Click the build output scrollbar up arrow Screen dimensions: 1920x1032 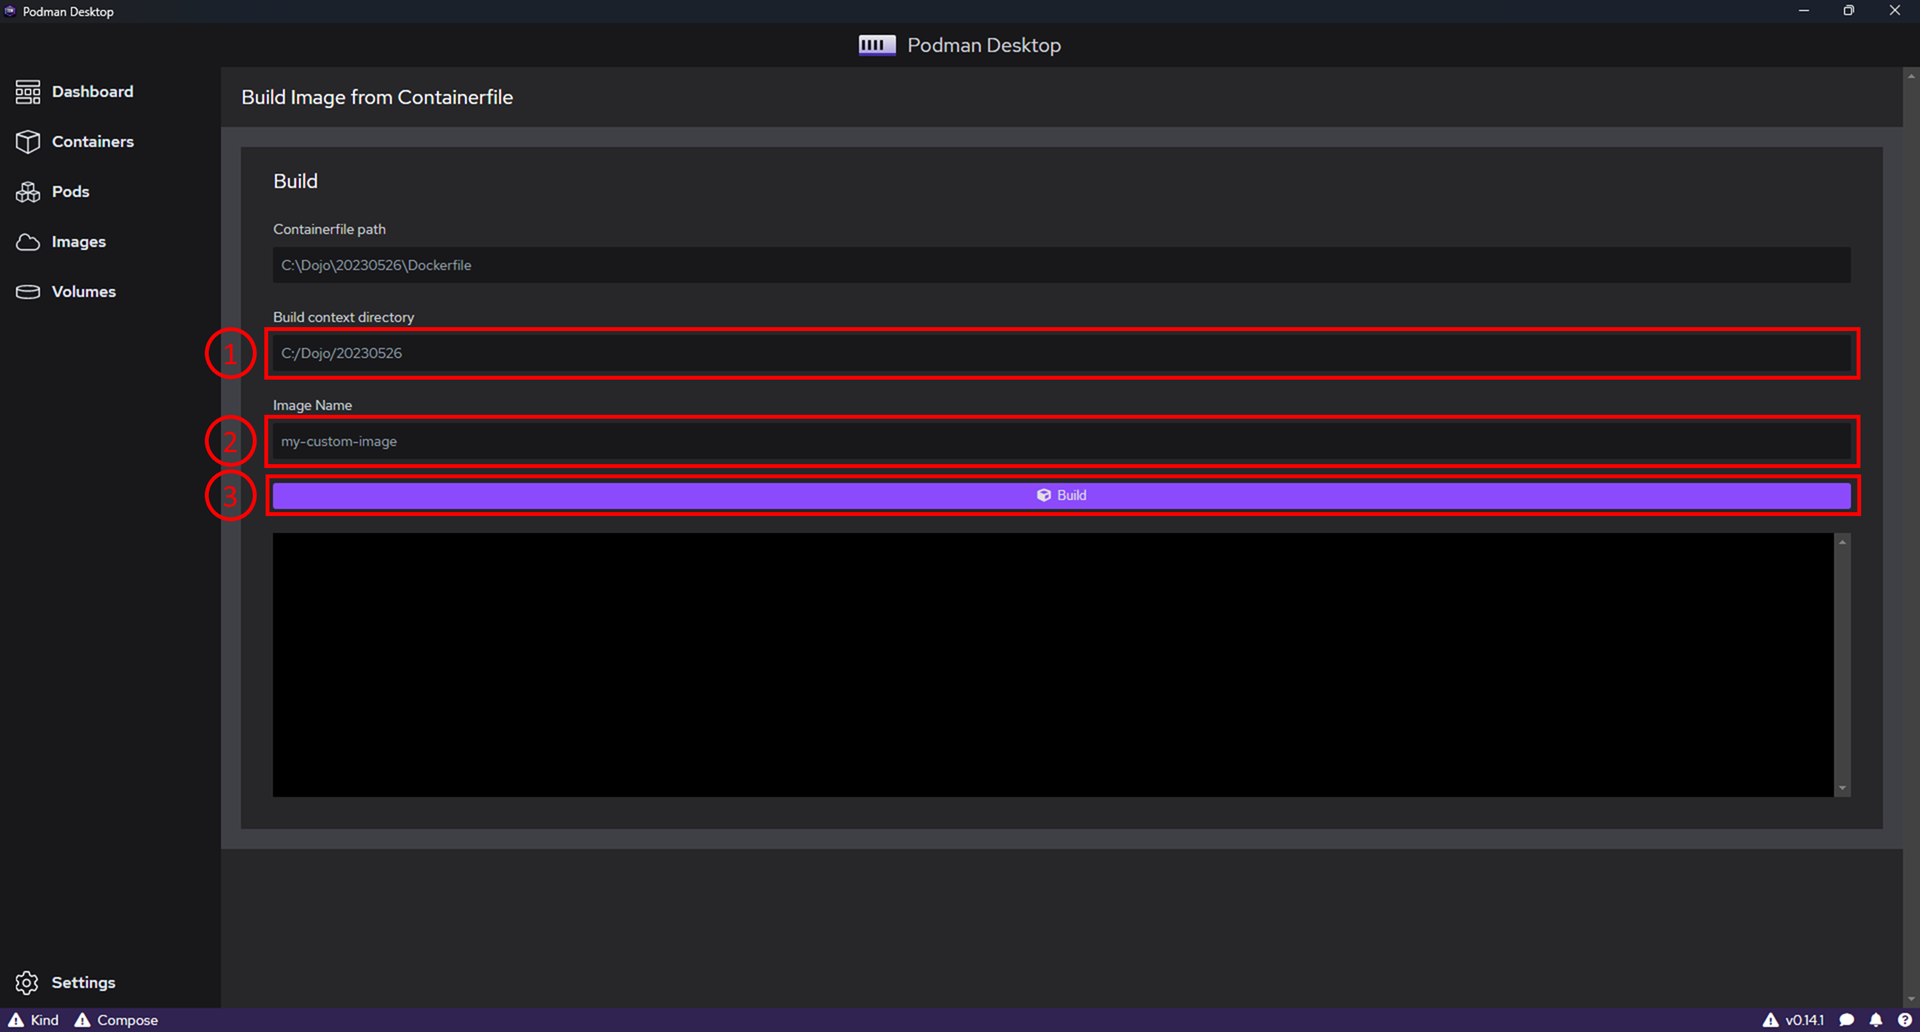pos(1842,542)
